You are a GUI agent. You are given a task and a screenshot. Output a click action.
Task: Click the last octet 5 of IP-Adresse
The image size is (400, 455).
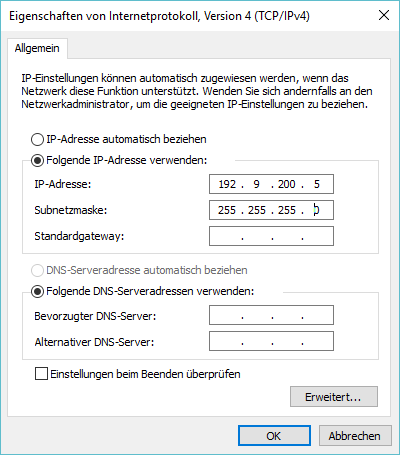point(317,184)
